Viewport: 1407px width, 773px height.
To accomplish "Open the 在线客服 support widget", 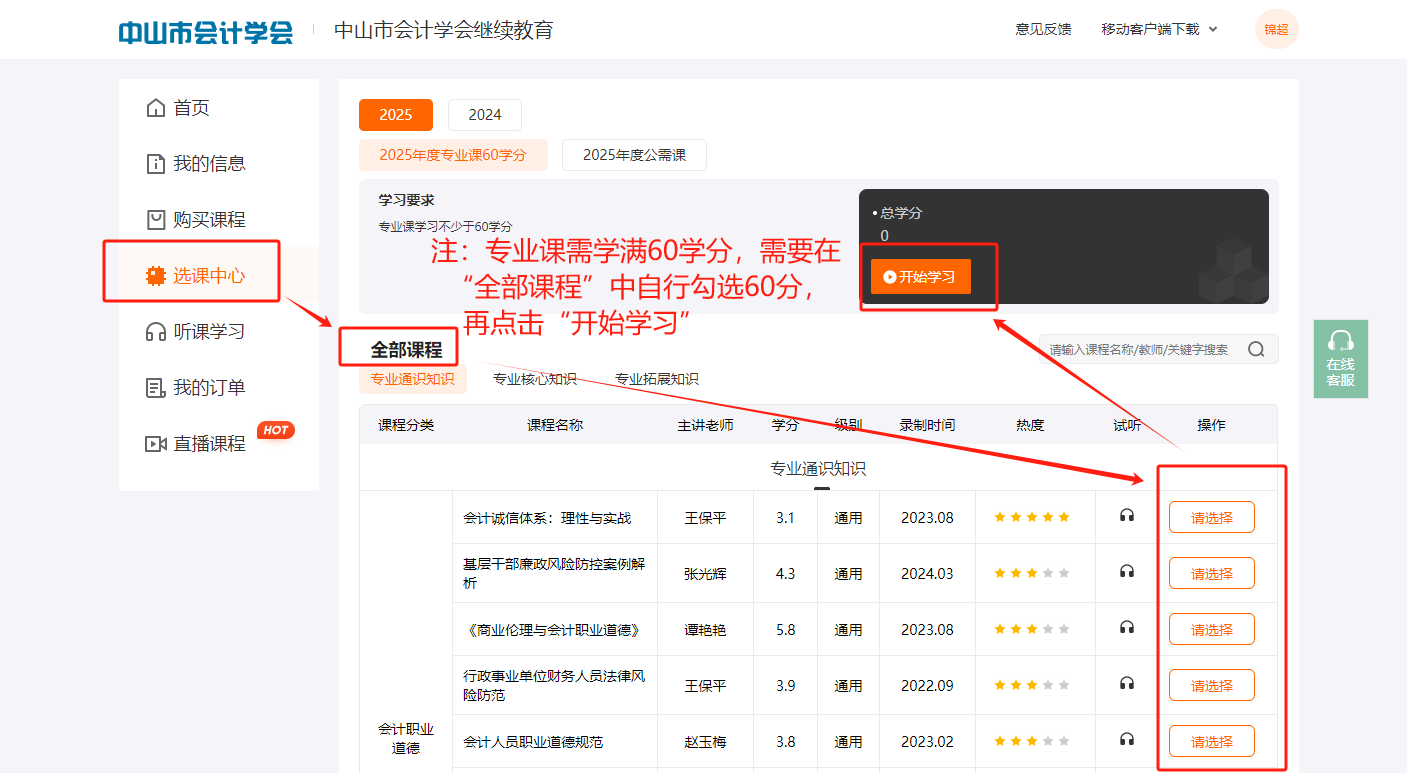I will 1340,359.
